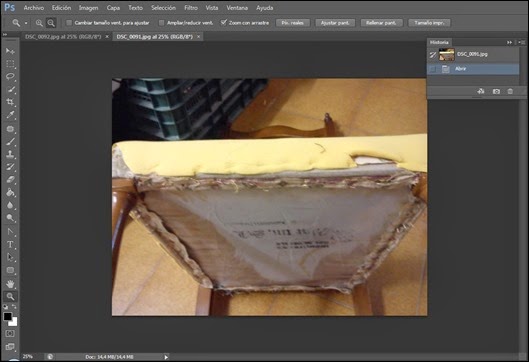Click the Píx. reales button
Viewport: 529px width, 362px height.
pos(293,23)
